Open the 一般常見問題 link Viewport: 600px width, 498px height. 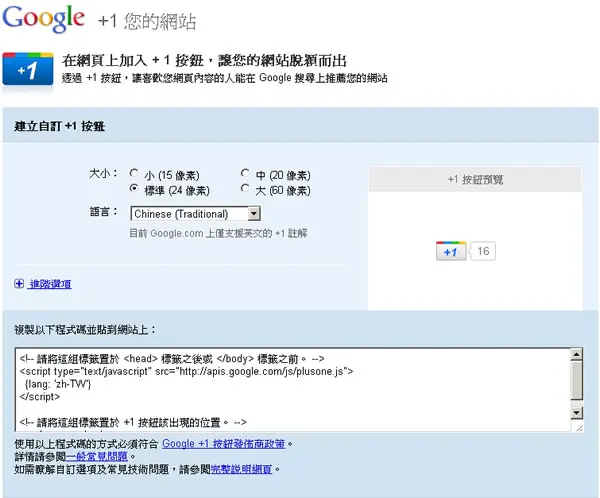[x=97, y=456]
